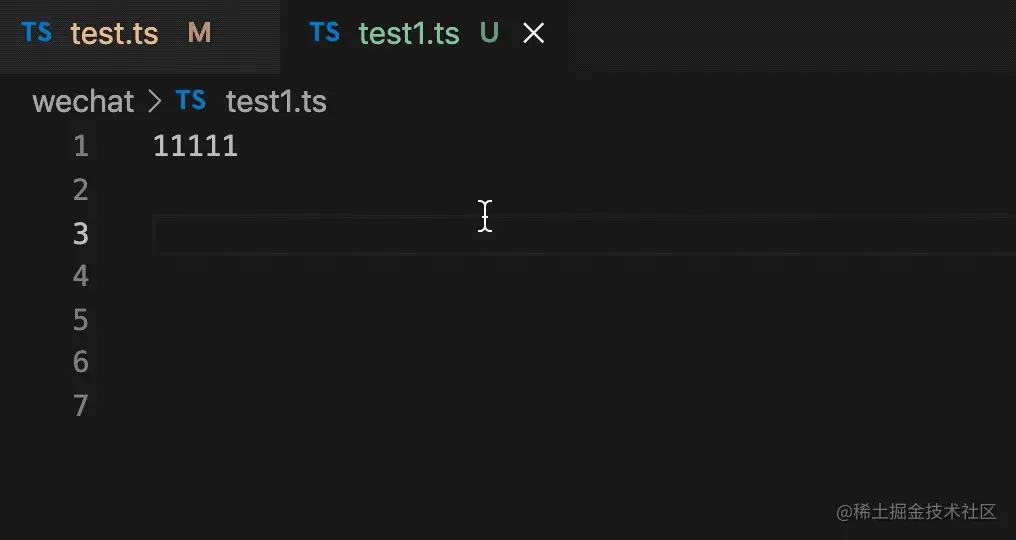This screenshot has width=1016, height=540.
Task: Click the M modified badge on test.ts
Action: [199, 33]
